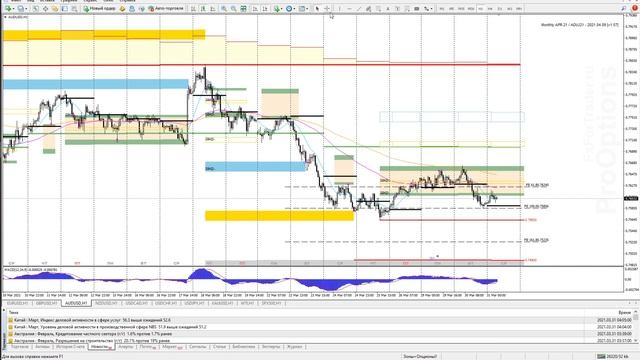
Task: Open news row Австралия Кредитование частного сектора
Action: point(320,333)
